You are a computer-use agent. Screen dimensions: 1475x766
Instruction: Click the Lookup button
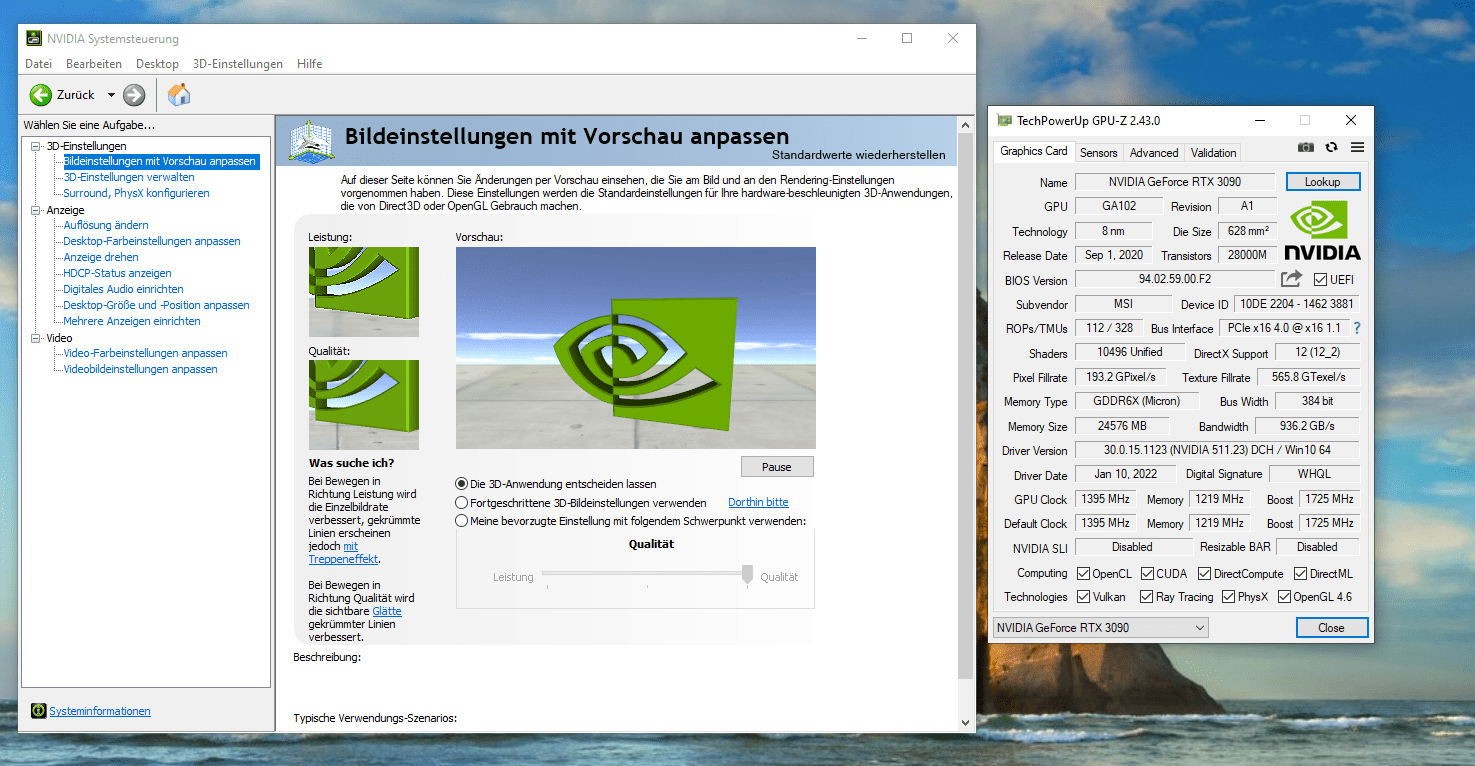coord(1323,182)
